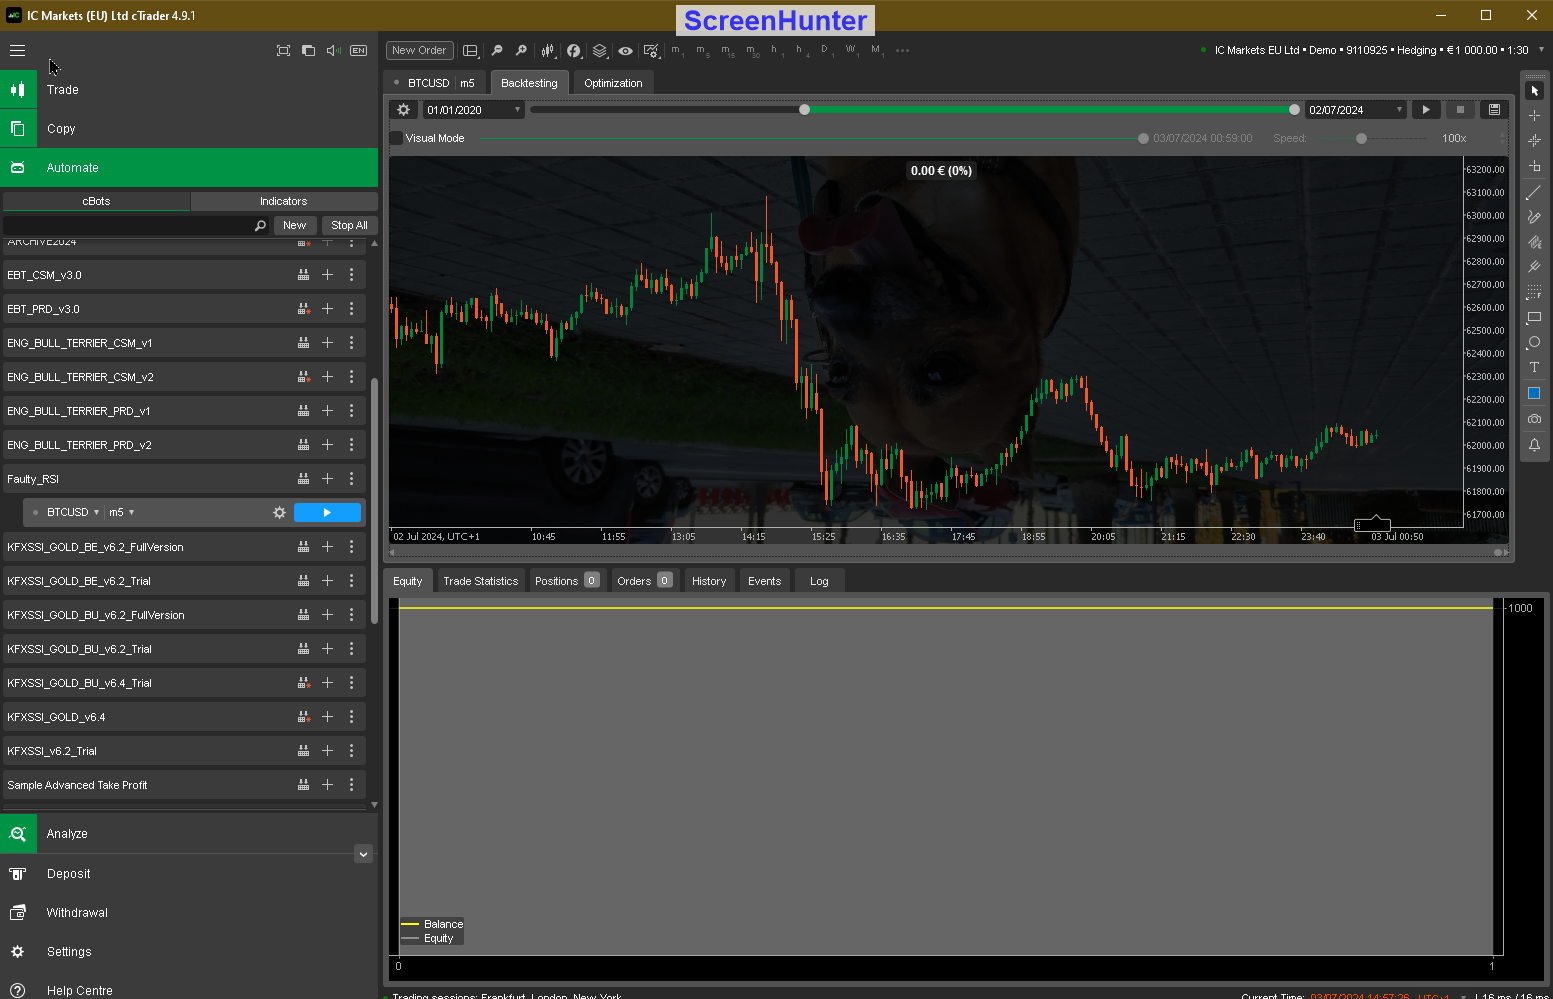Click Stop All button
The image size is (1553, 999).
pos(349,226)
